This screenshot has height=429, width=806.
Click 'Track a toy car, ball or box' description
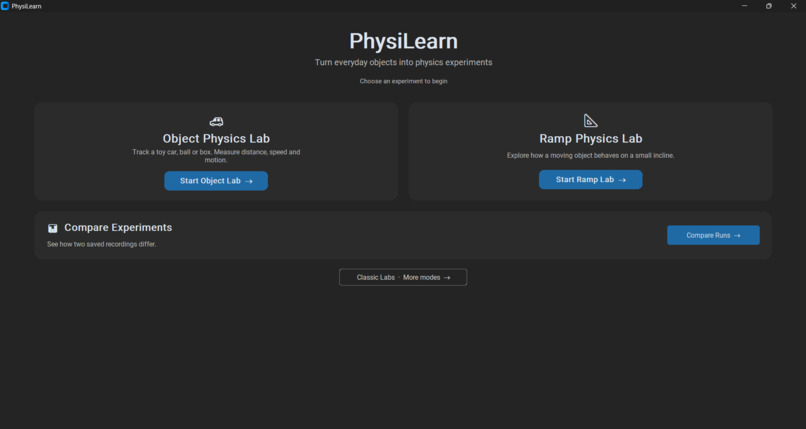(x=216, y=156)
